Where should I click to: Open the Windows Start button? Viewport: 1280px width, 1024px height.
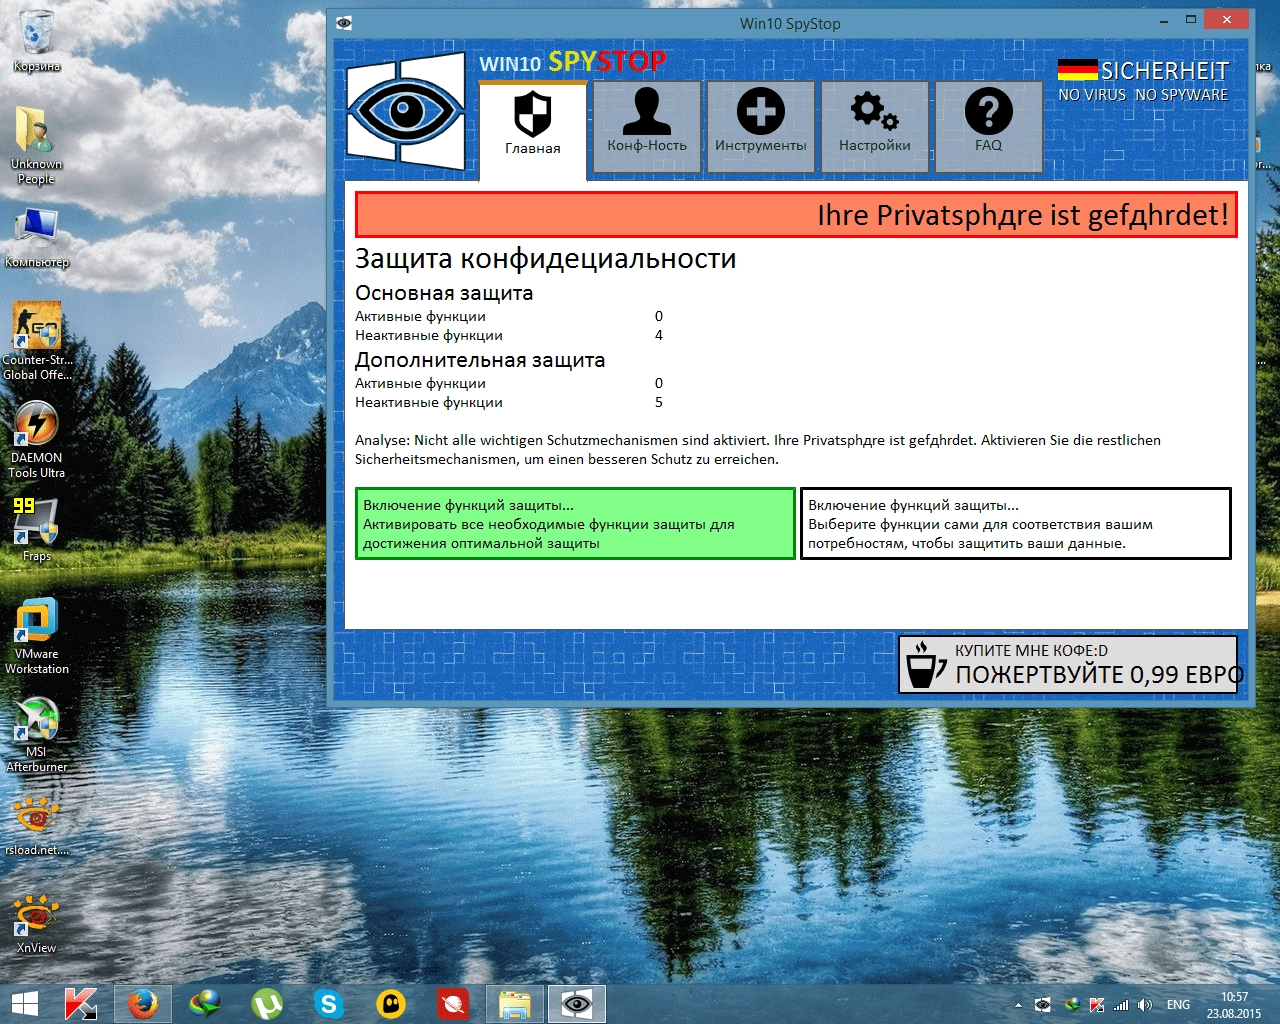(x=25, y=1004)
